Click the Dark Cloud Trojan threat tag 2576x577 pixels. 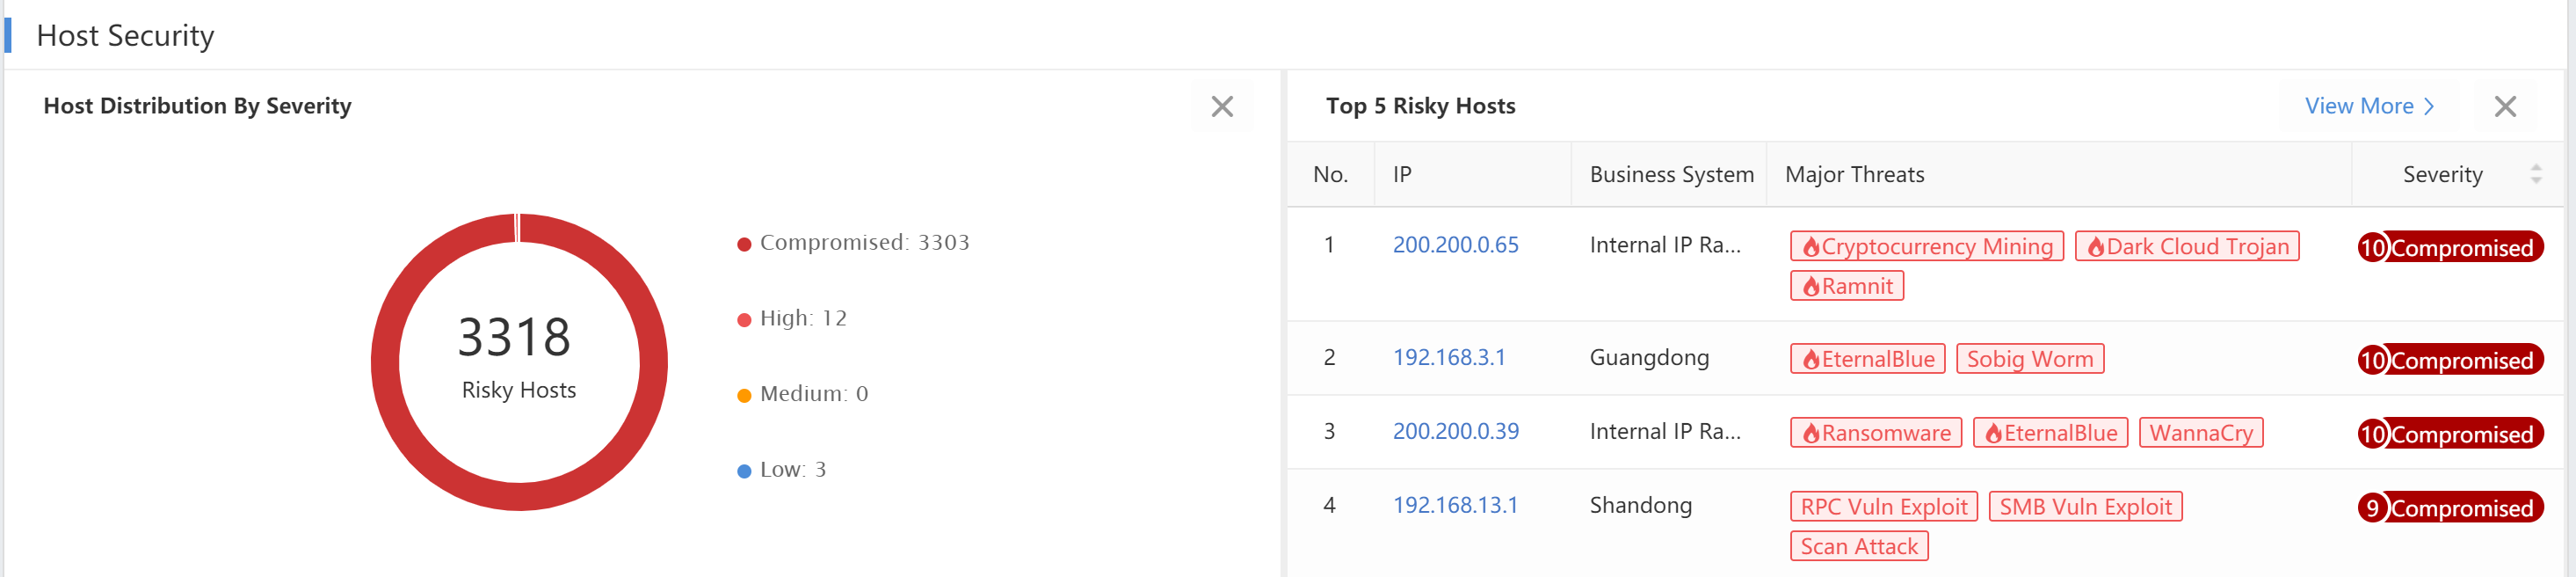[2187, 247]
